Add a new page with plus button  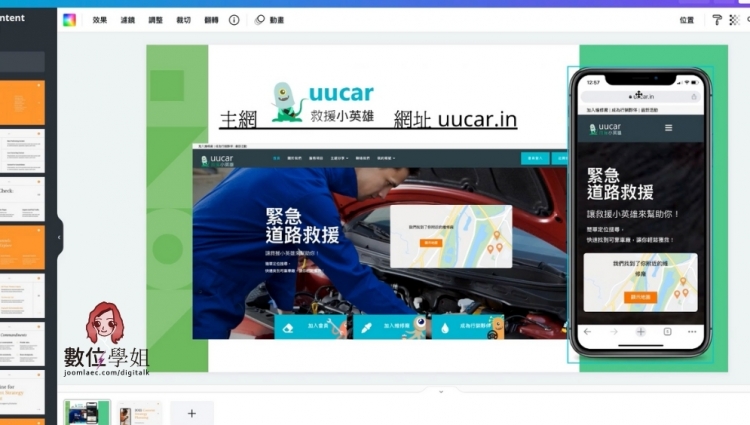pyautogui.click(x=192, y=414)
